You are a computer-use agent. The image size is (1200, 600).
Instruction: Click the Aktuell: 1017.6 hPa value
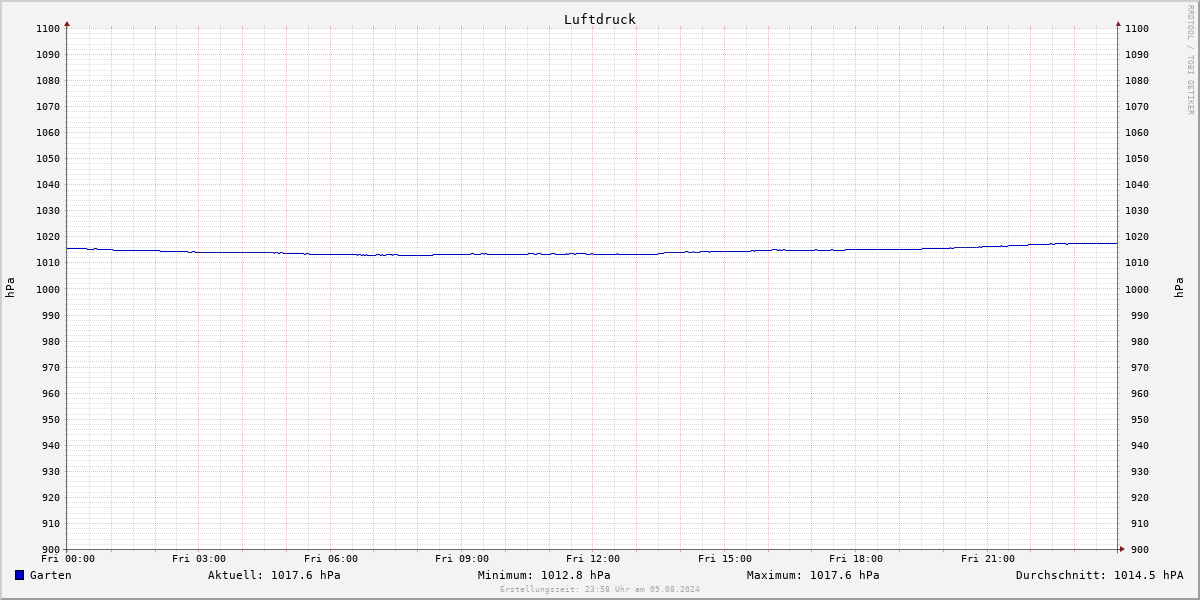[x=274, y=575]
